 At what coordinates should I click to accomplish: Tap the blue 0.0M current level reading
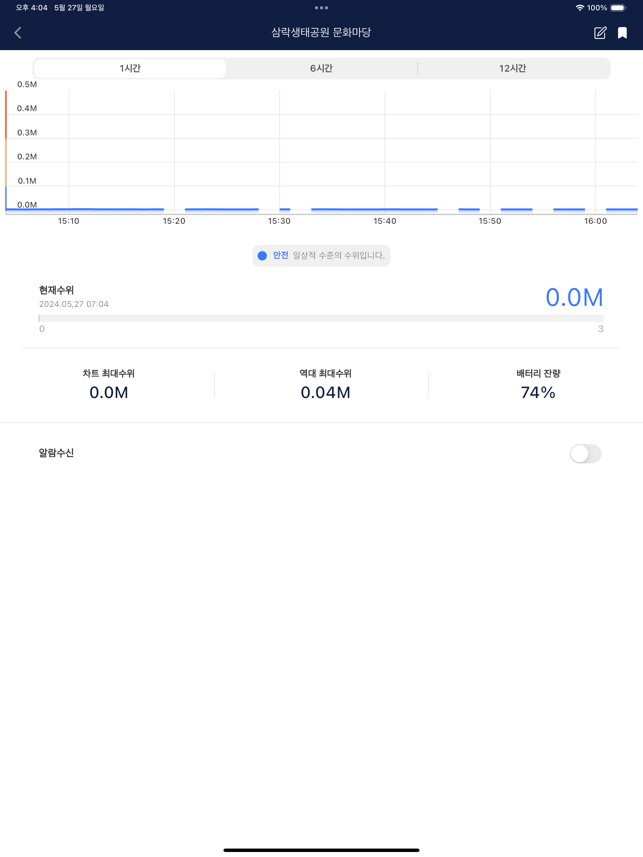tap(574, 297)
